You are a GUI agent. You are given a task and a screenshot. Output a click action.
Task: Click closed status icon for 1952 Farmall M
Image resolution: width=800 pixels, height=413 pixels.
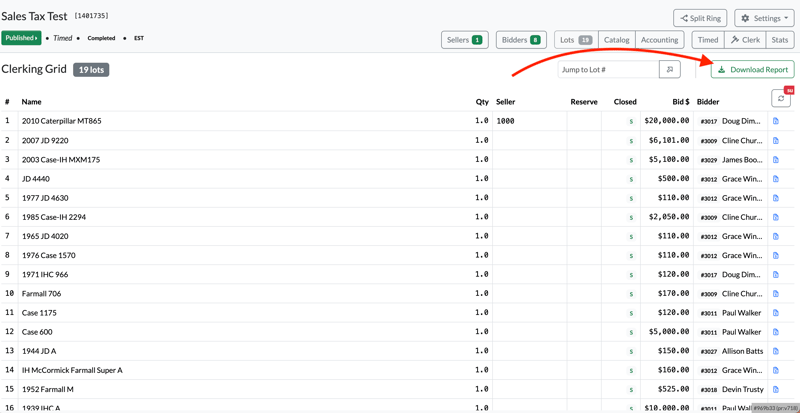631,390
